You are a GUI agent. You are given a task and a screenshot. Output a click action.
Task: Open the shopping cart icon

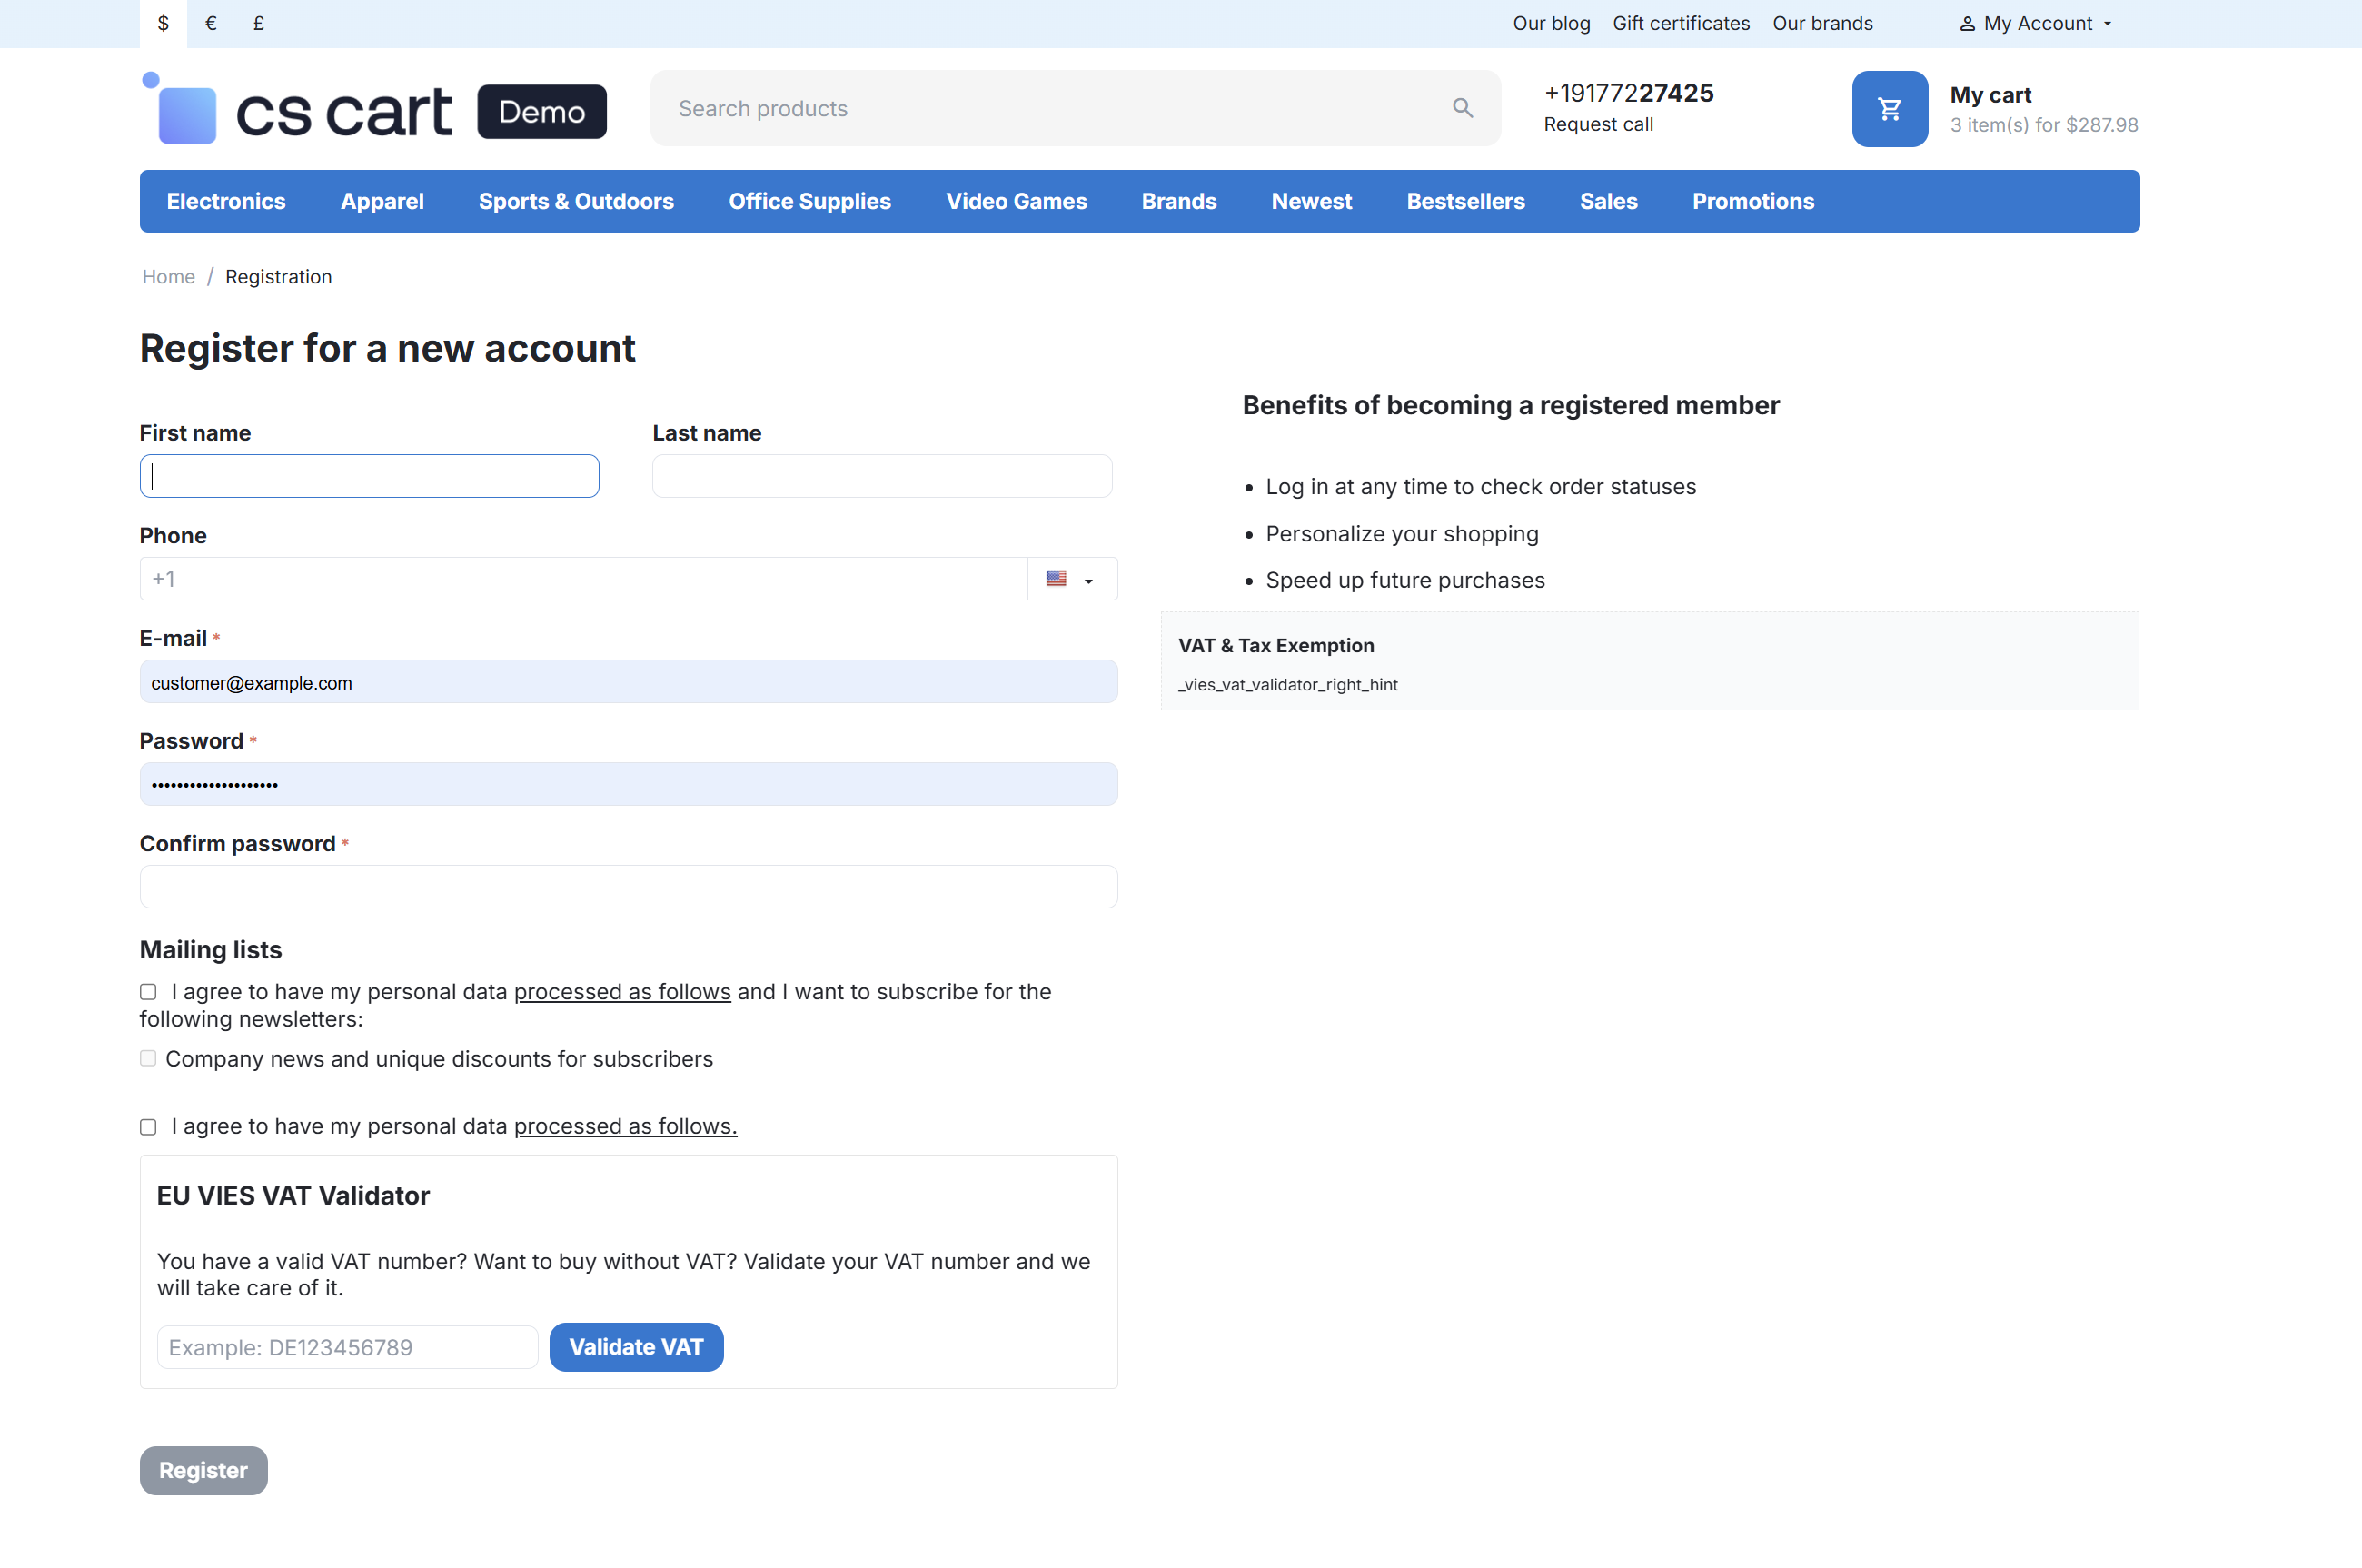coord(1889,109)
